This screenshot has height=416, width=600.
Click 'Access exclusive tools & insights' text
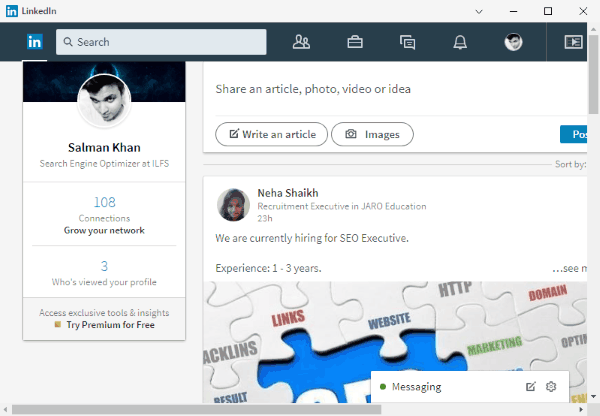click(x=104, y=313)
